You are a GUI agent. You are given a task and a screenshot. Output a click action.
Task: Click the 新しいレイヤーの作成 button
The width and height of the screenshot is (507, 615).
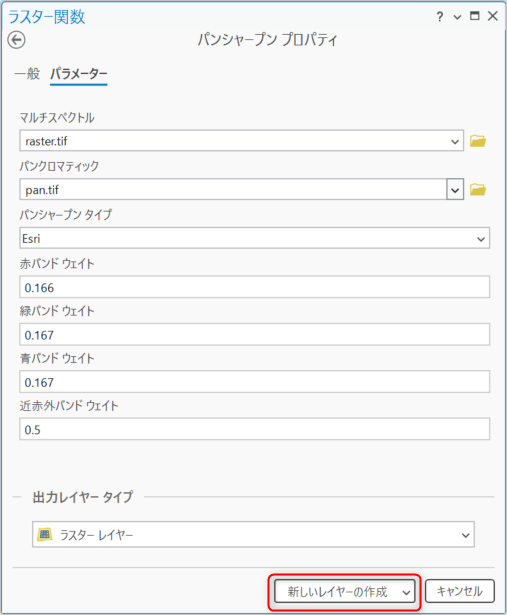pyautogui.click(x=337, y=591)
